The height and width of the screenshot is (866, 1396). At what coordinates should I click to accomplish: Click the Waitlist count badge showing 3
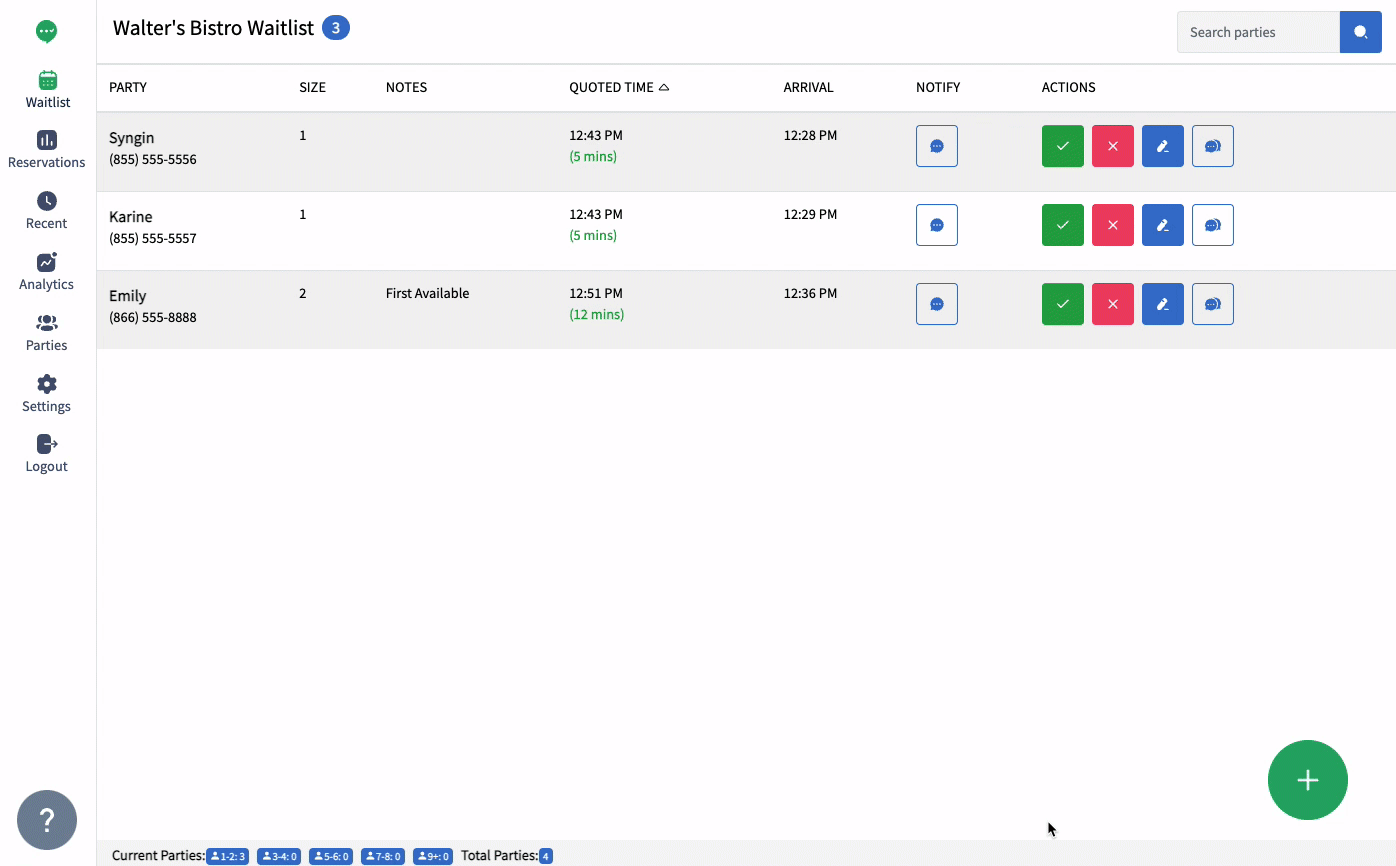click(x=337, y=27)
